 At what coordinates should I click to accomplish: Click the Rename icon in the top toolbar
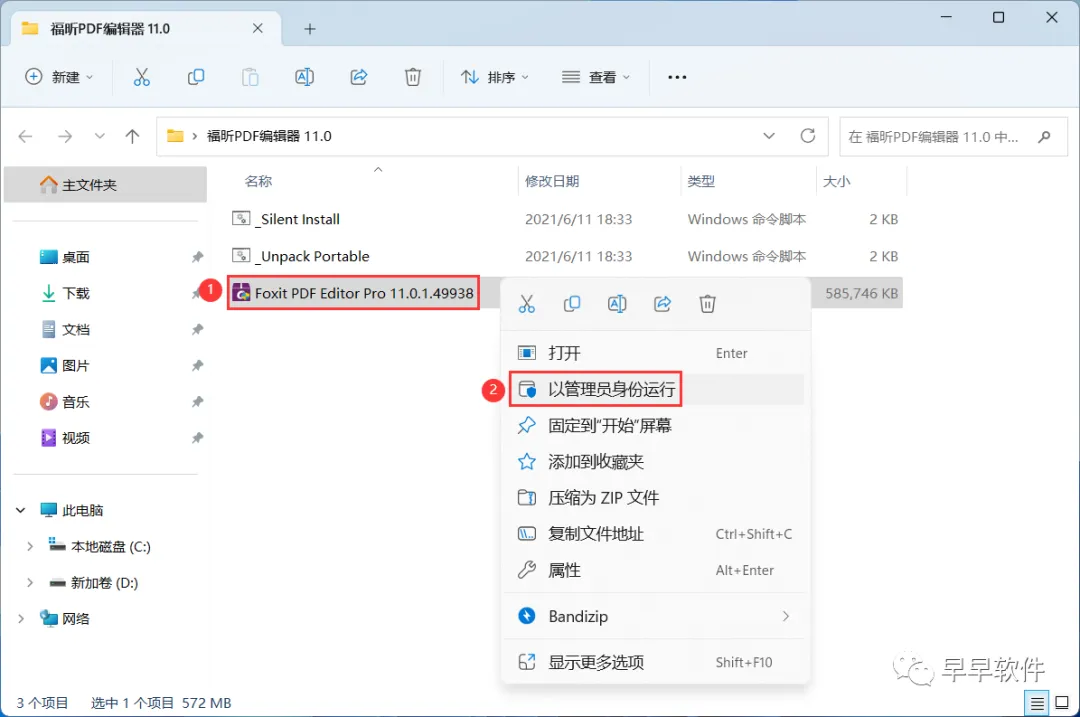(304, 77)
